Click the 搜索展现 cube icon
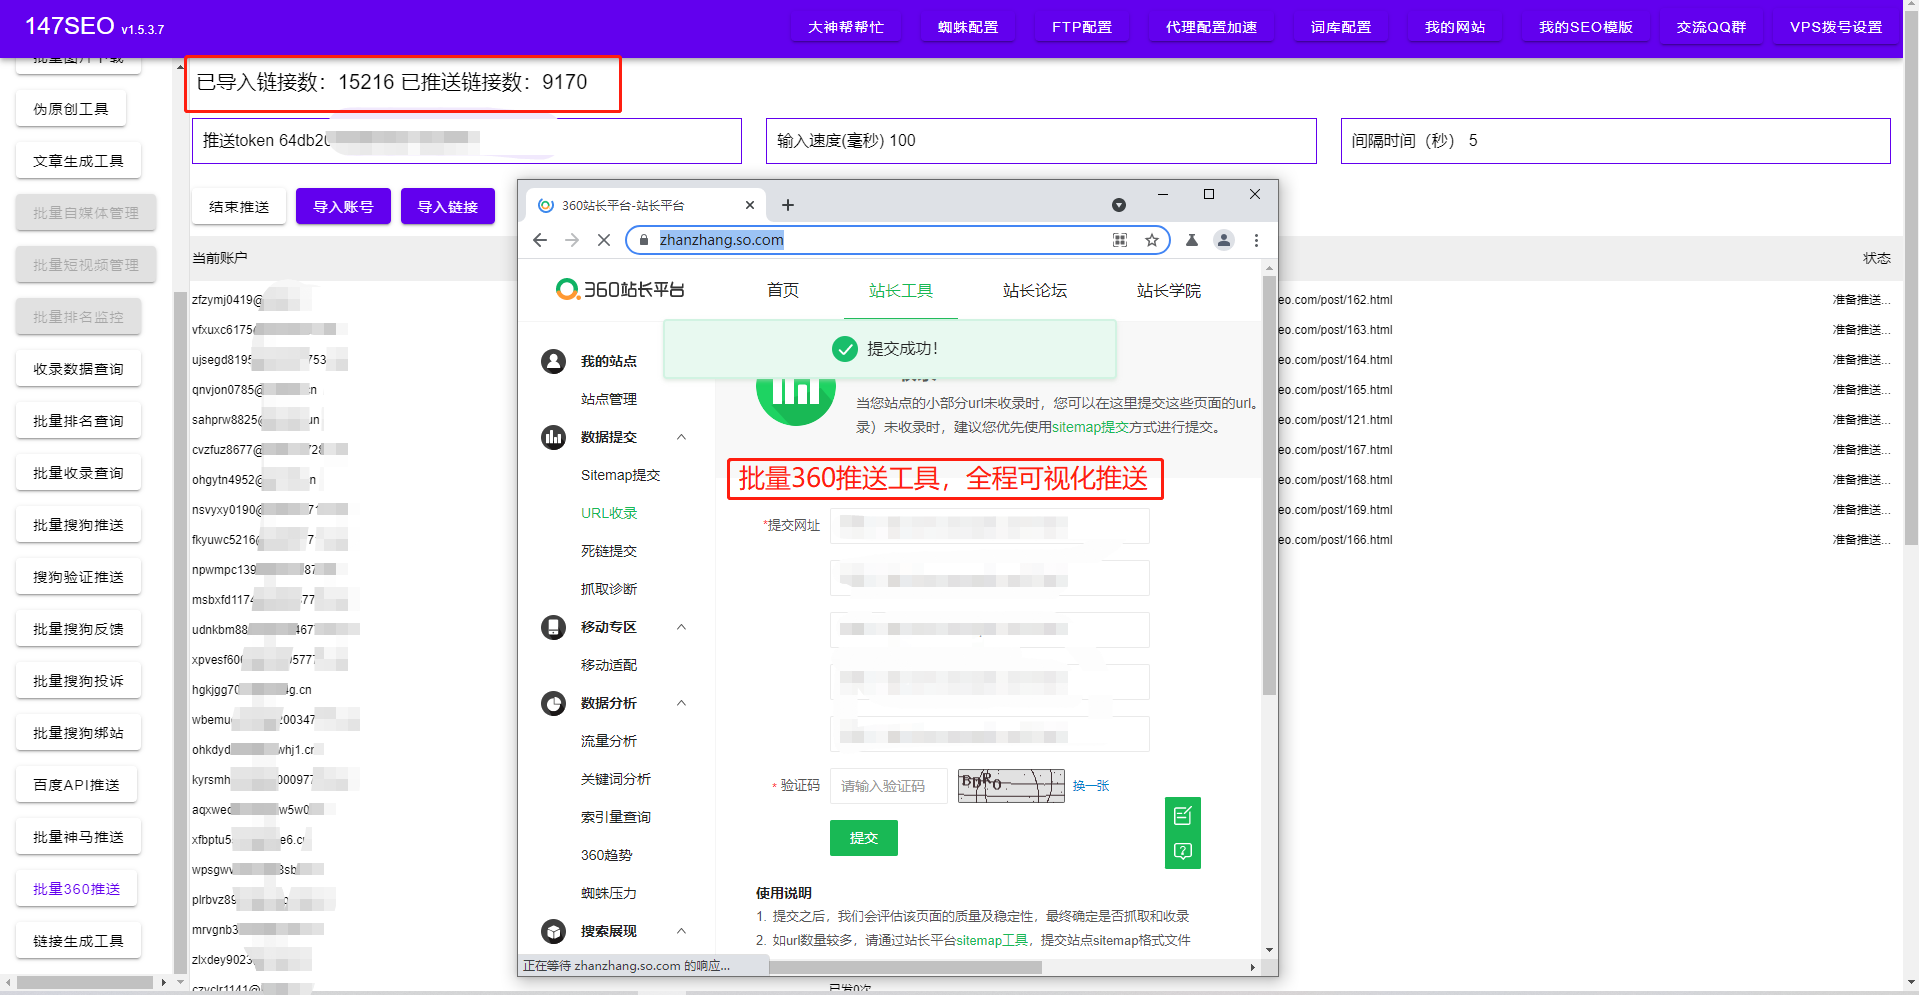 pyautogui.click(x=553, y=931)
